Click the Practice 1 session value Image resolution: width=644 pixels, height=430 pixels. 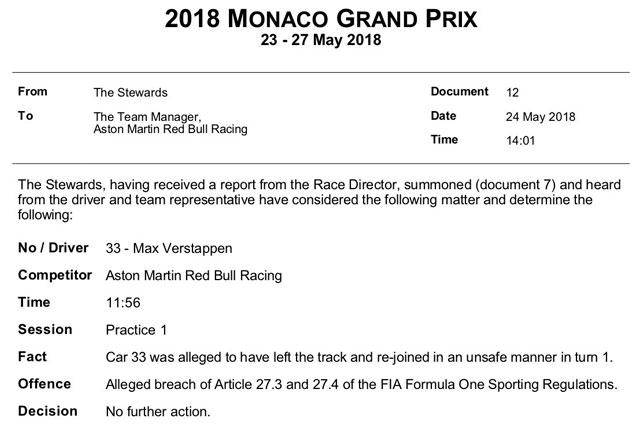coord(136,330)
